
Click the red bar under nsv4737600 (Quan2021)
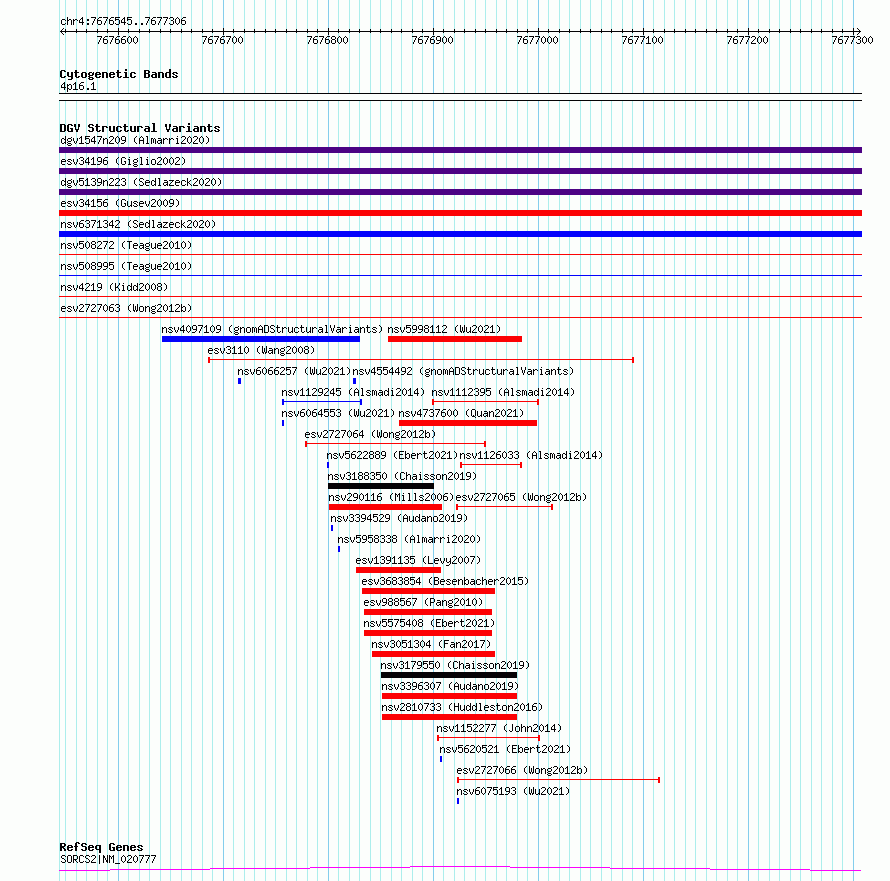click(x=468, y=423)
